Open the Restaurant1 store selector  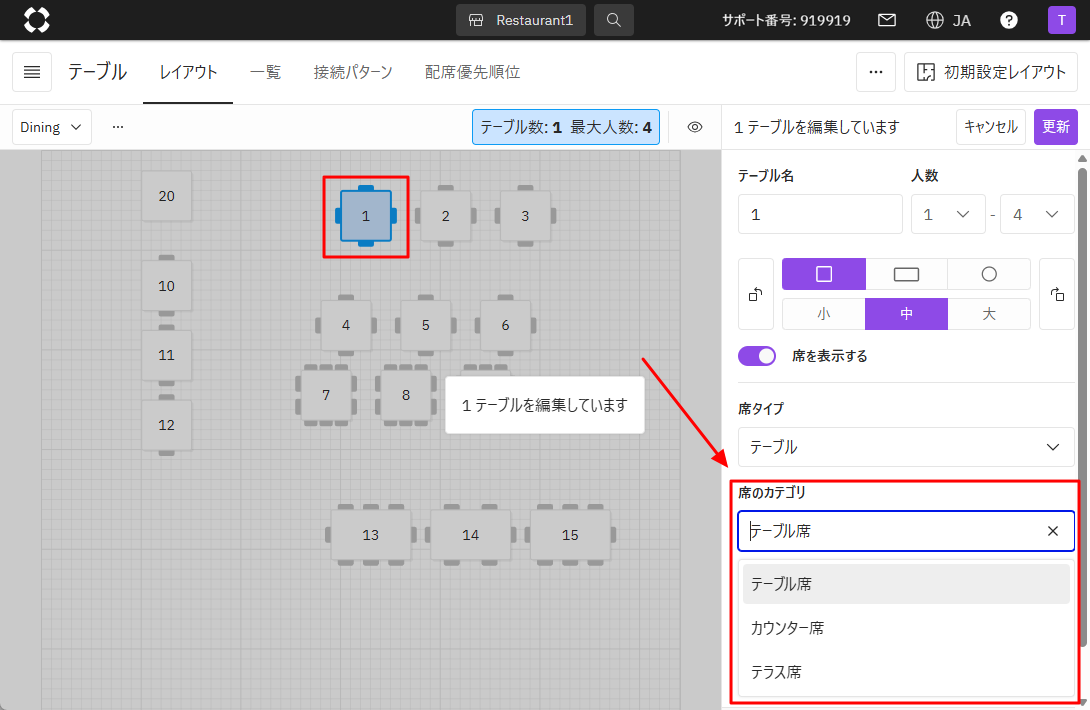pos(521,20)
